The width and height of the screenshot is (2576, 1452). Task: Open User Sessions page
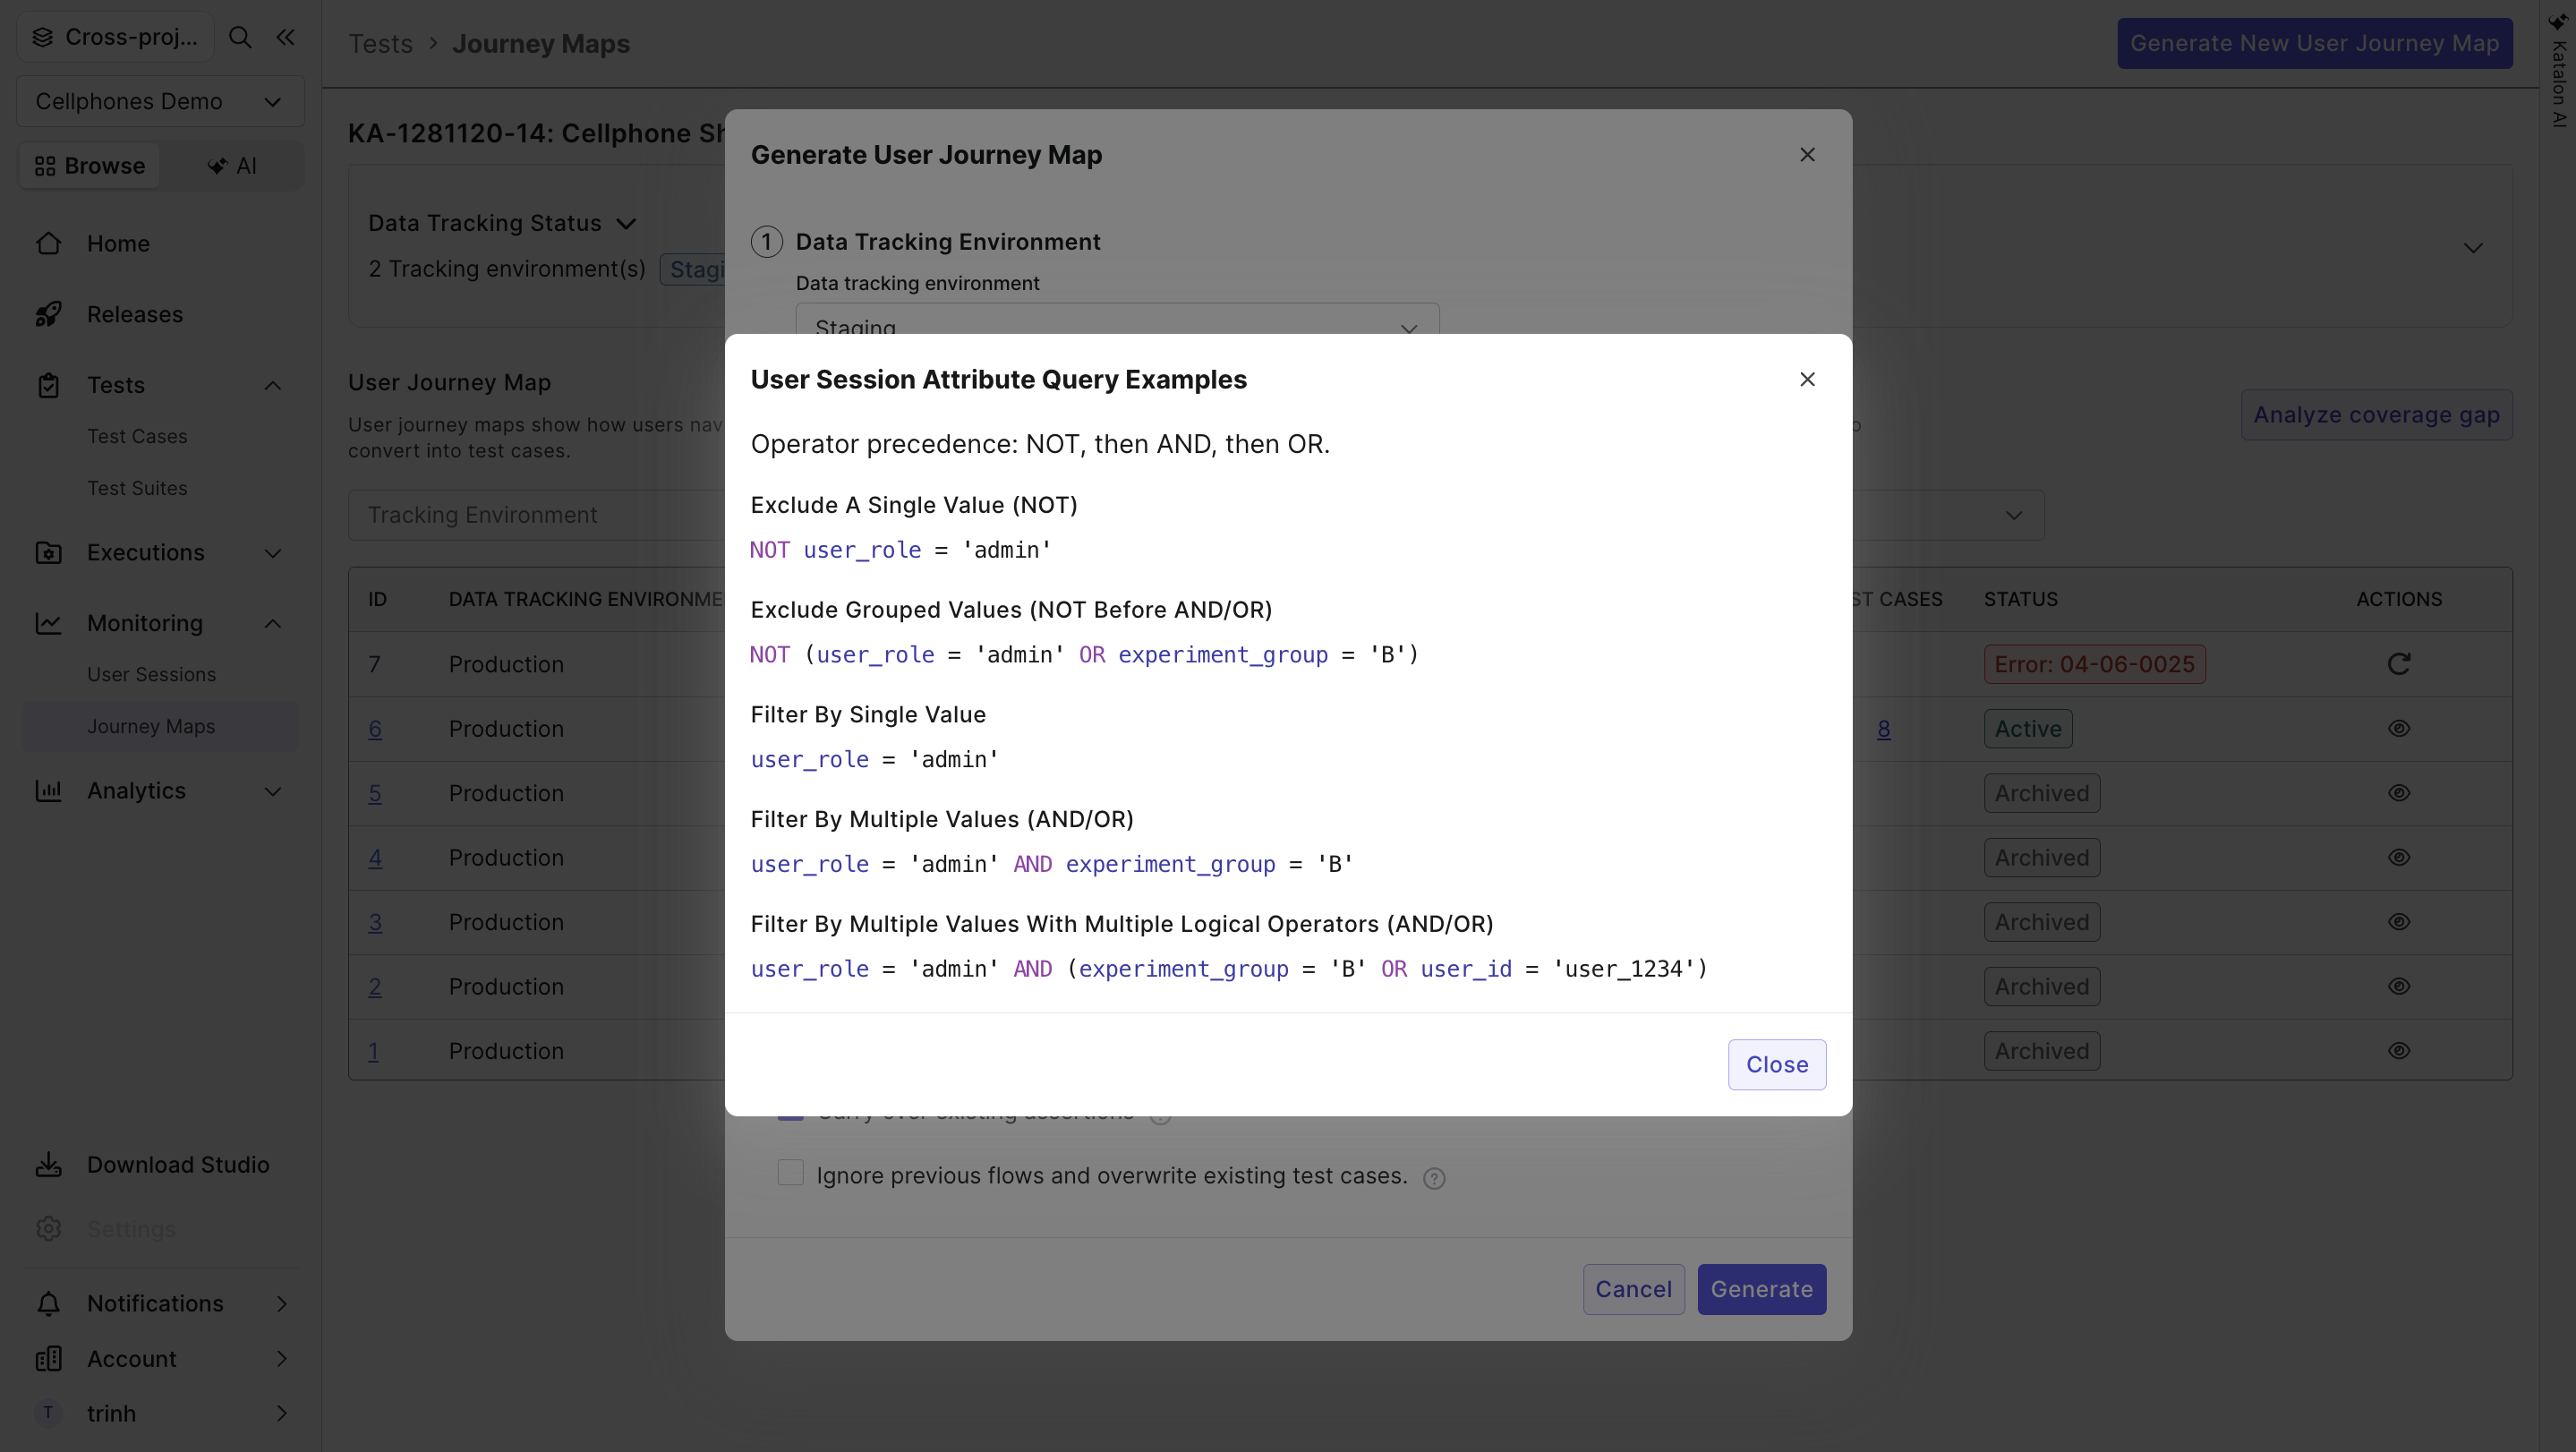[x=151, y=675]
